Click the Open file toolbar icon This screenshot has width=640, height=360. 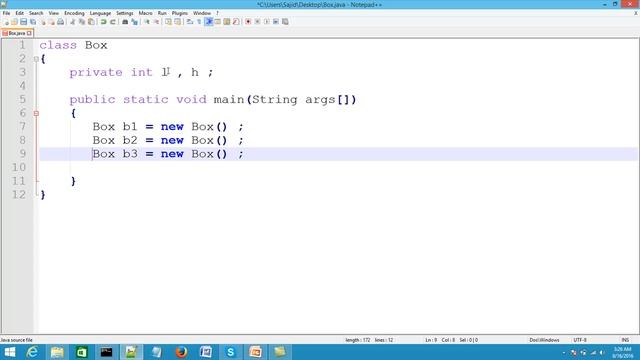pos(14,22)
